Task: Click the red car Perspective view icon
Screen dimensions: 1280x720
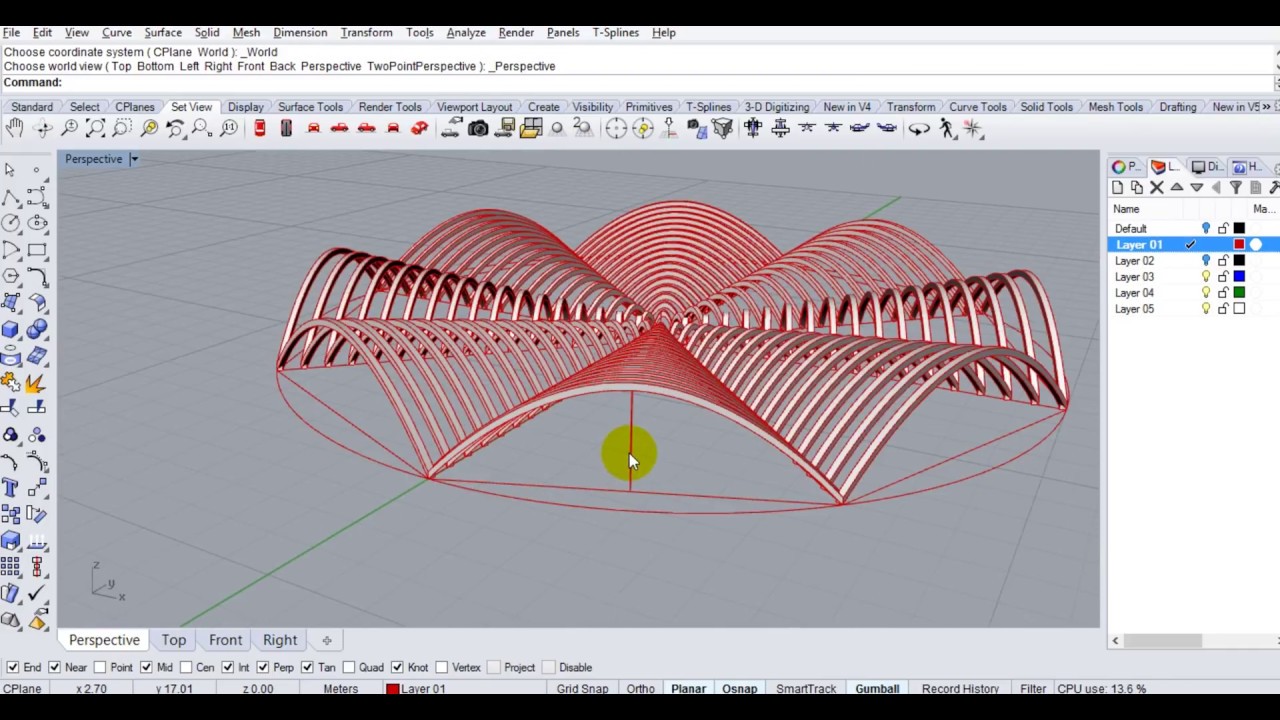Action: click(x=419, y=128)
